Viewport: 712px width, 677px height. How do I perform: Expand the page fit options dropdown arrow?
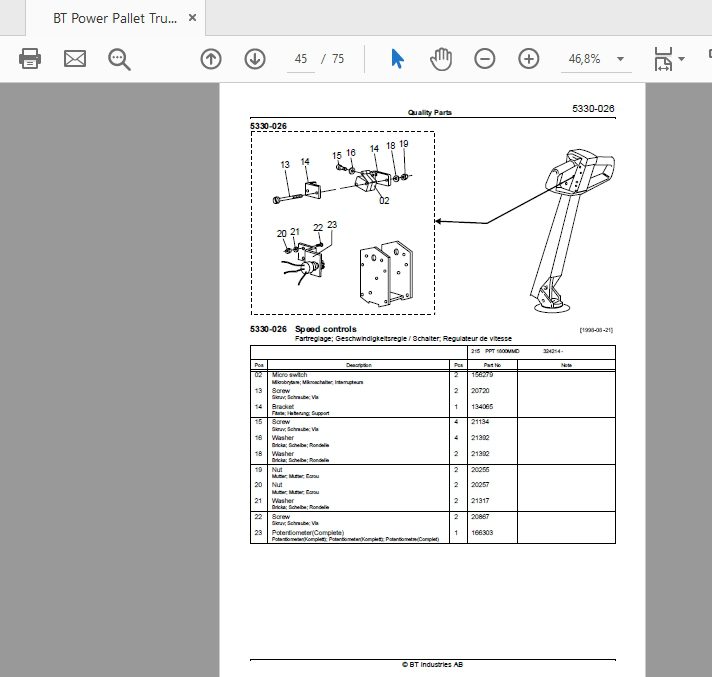(x=681, y=59)
